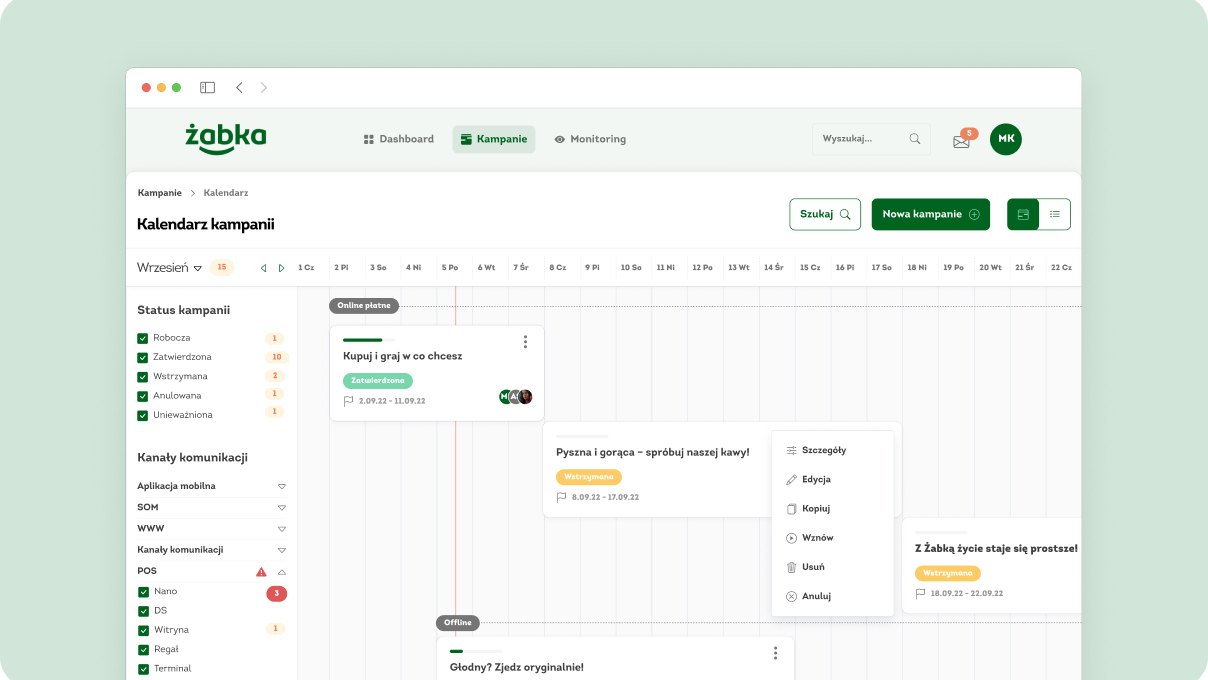This screenshot has height=680, width=1208.
Task: Uncheck the Zatwierdzona status checkbox
Action: (143, 358)
